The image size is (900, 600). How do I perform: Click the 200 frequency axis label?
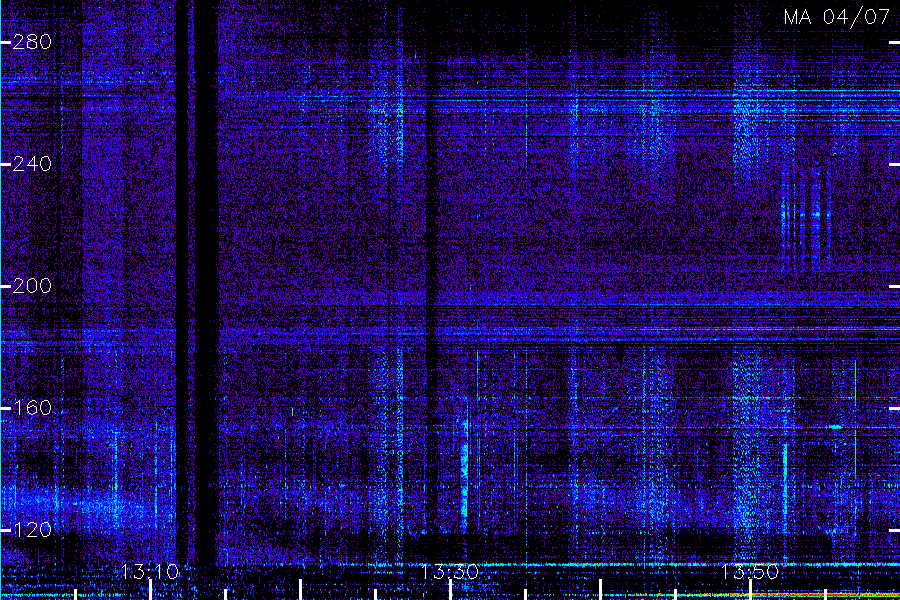click(x=32, y=286)
